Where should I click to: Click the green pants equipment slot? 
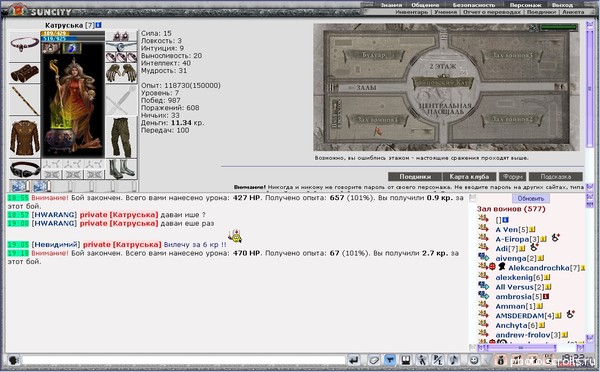[121, 138]
